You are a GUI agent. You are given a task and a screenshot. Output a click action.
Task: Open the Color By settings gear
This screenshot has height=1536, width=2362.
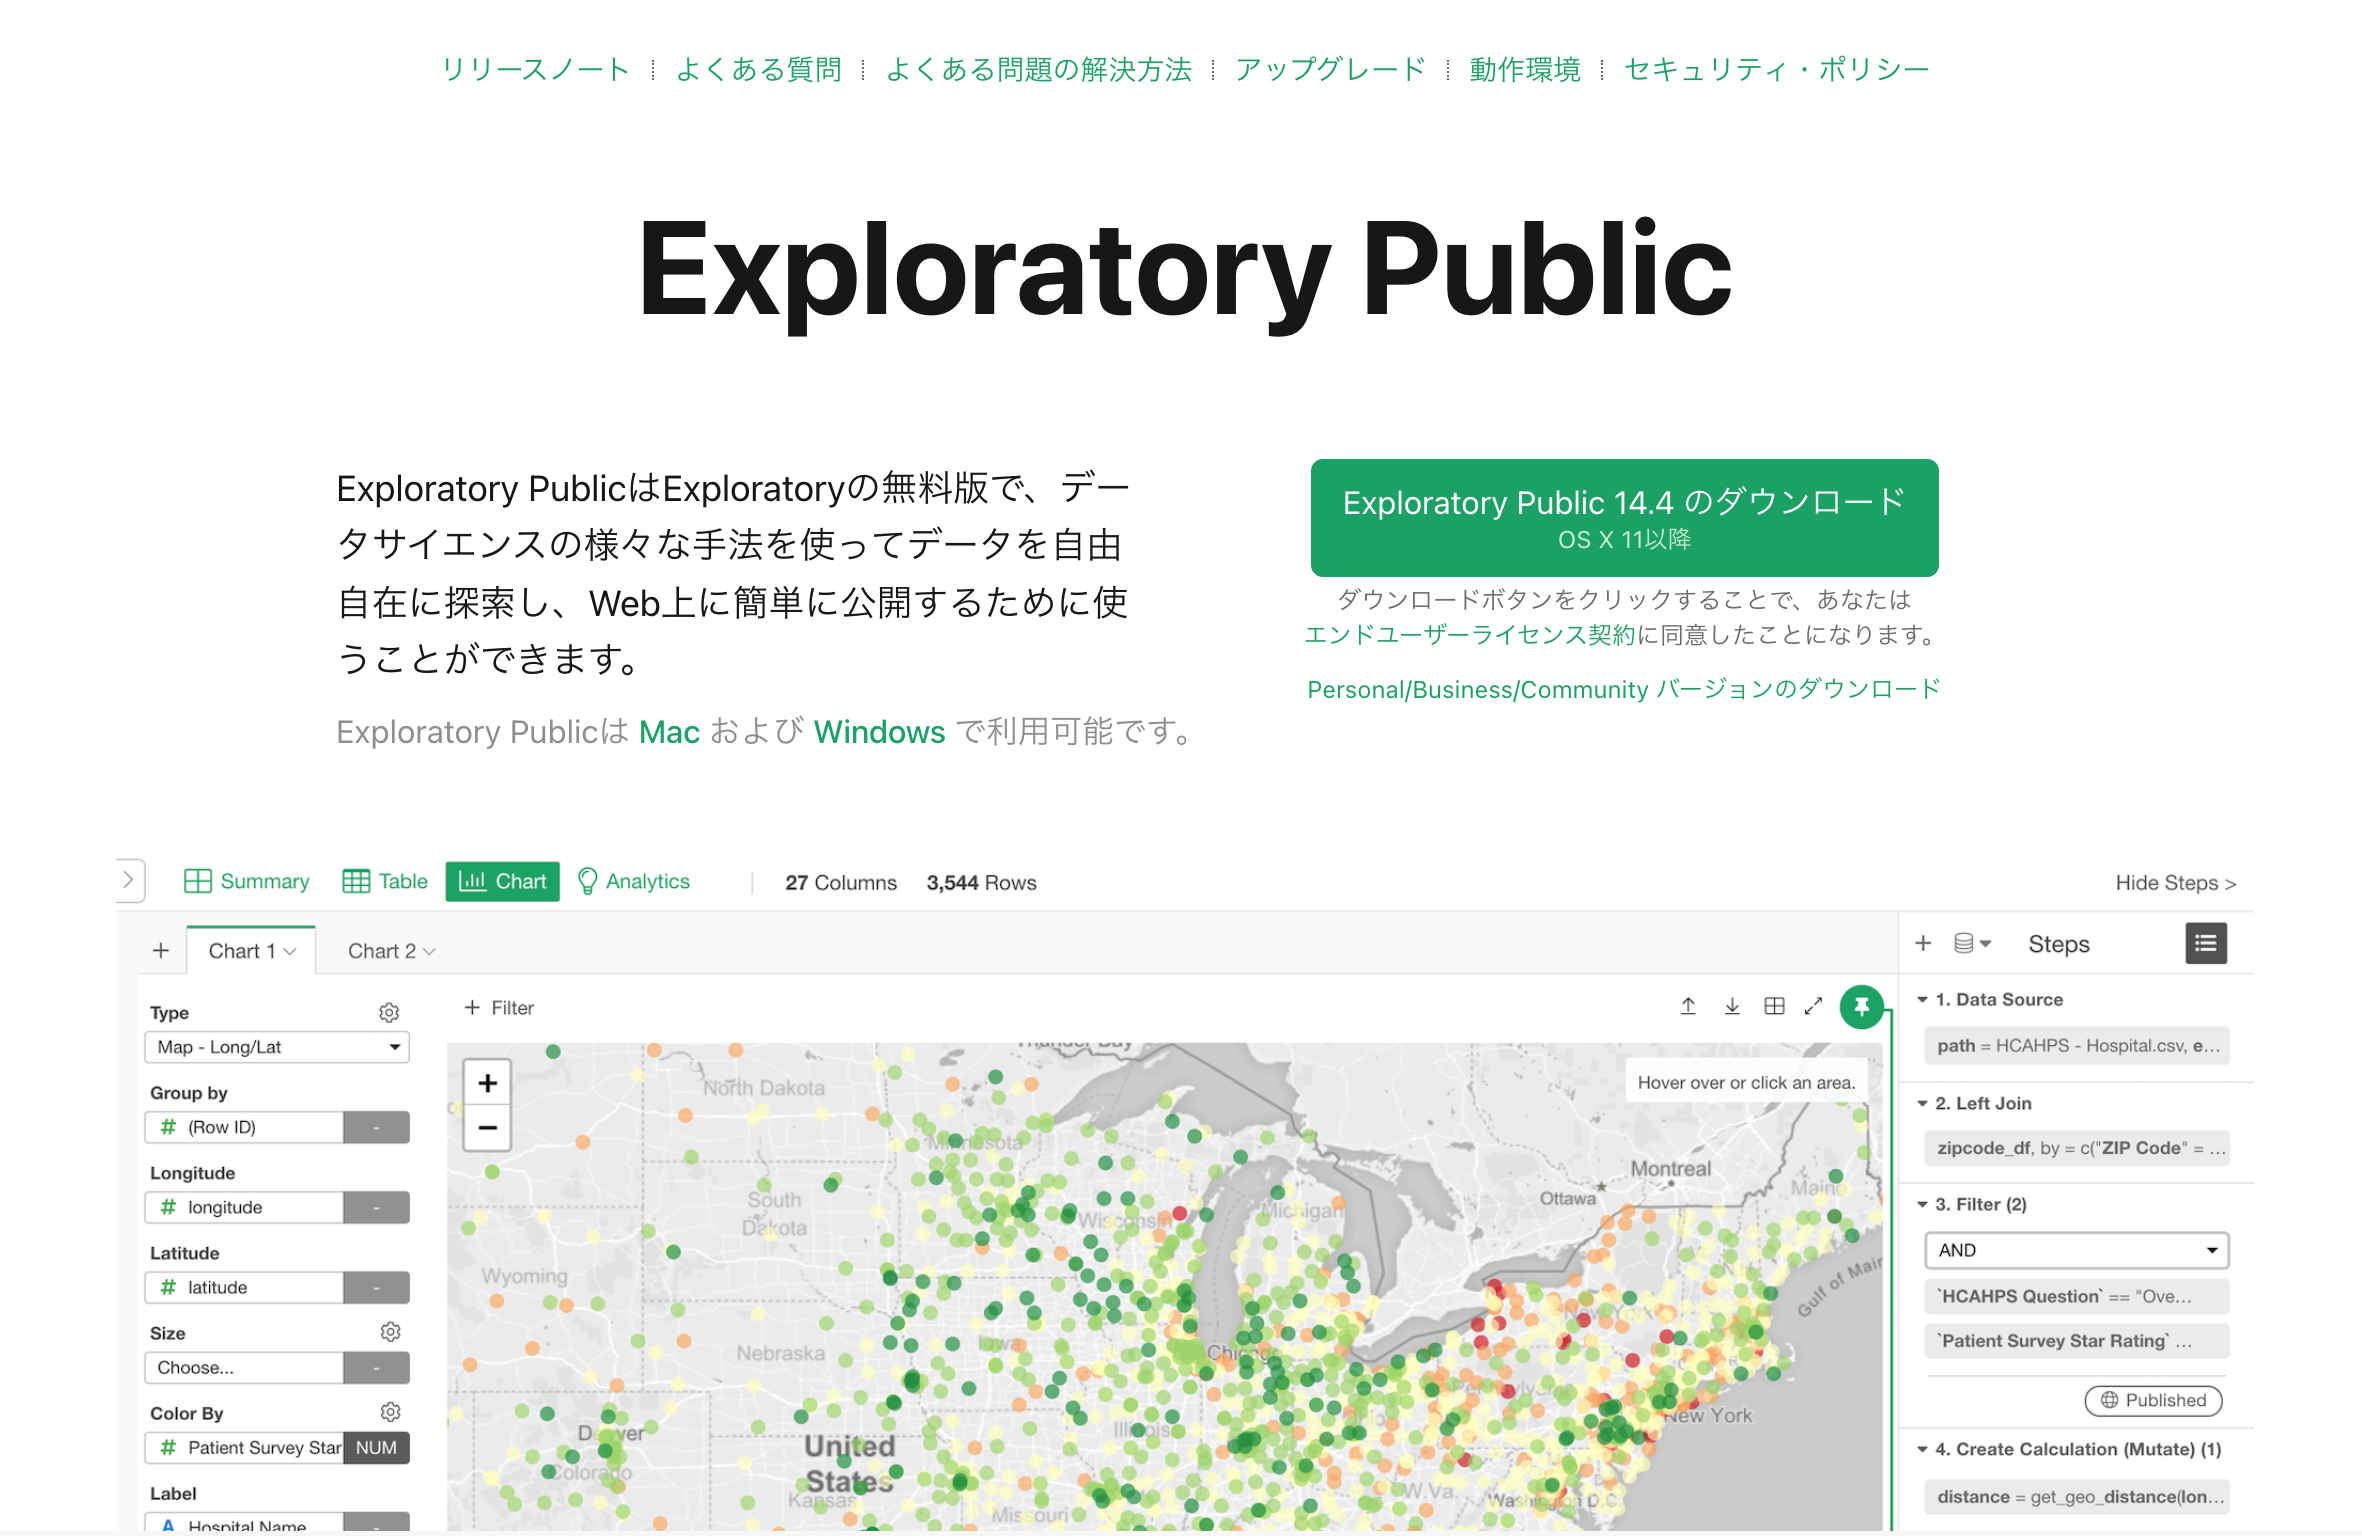[x=390, y=1412]
